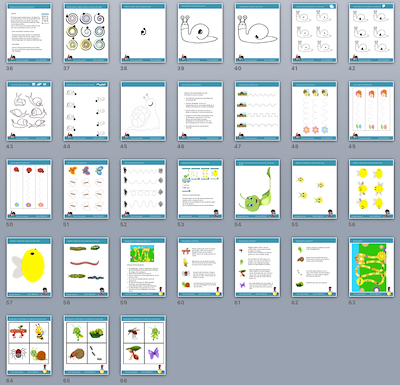Screen dimensions: 400x385
Task: Select page 65 grasshopper cards page
Action: [x=86, y=345]
